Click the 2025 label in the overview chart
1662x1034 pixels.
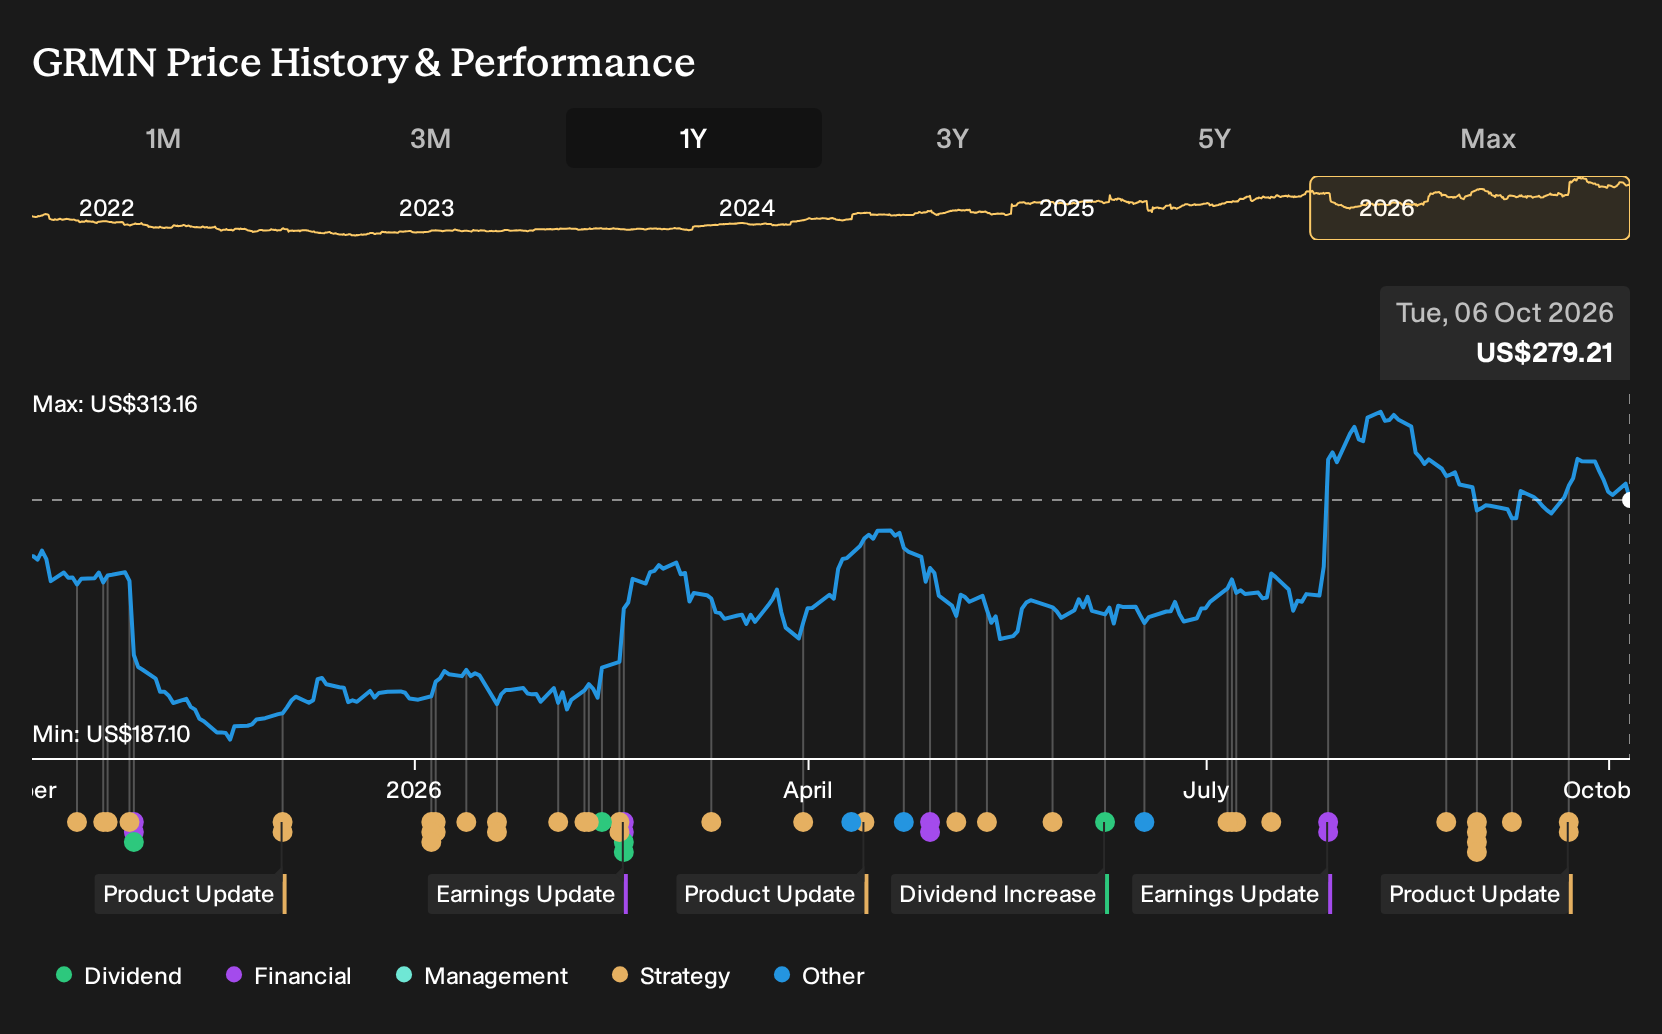1066,208
